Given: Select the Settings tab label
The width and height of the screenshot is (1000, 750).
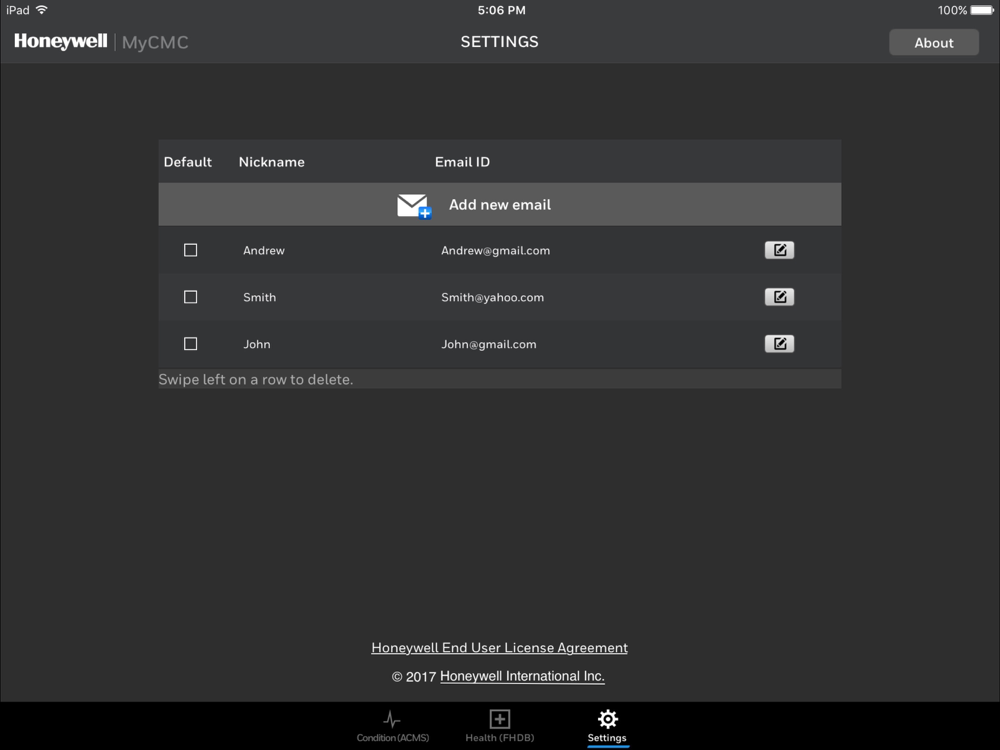Looking at the screenshot, I should pos(607,738).
